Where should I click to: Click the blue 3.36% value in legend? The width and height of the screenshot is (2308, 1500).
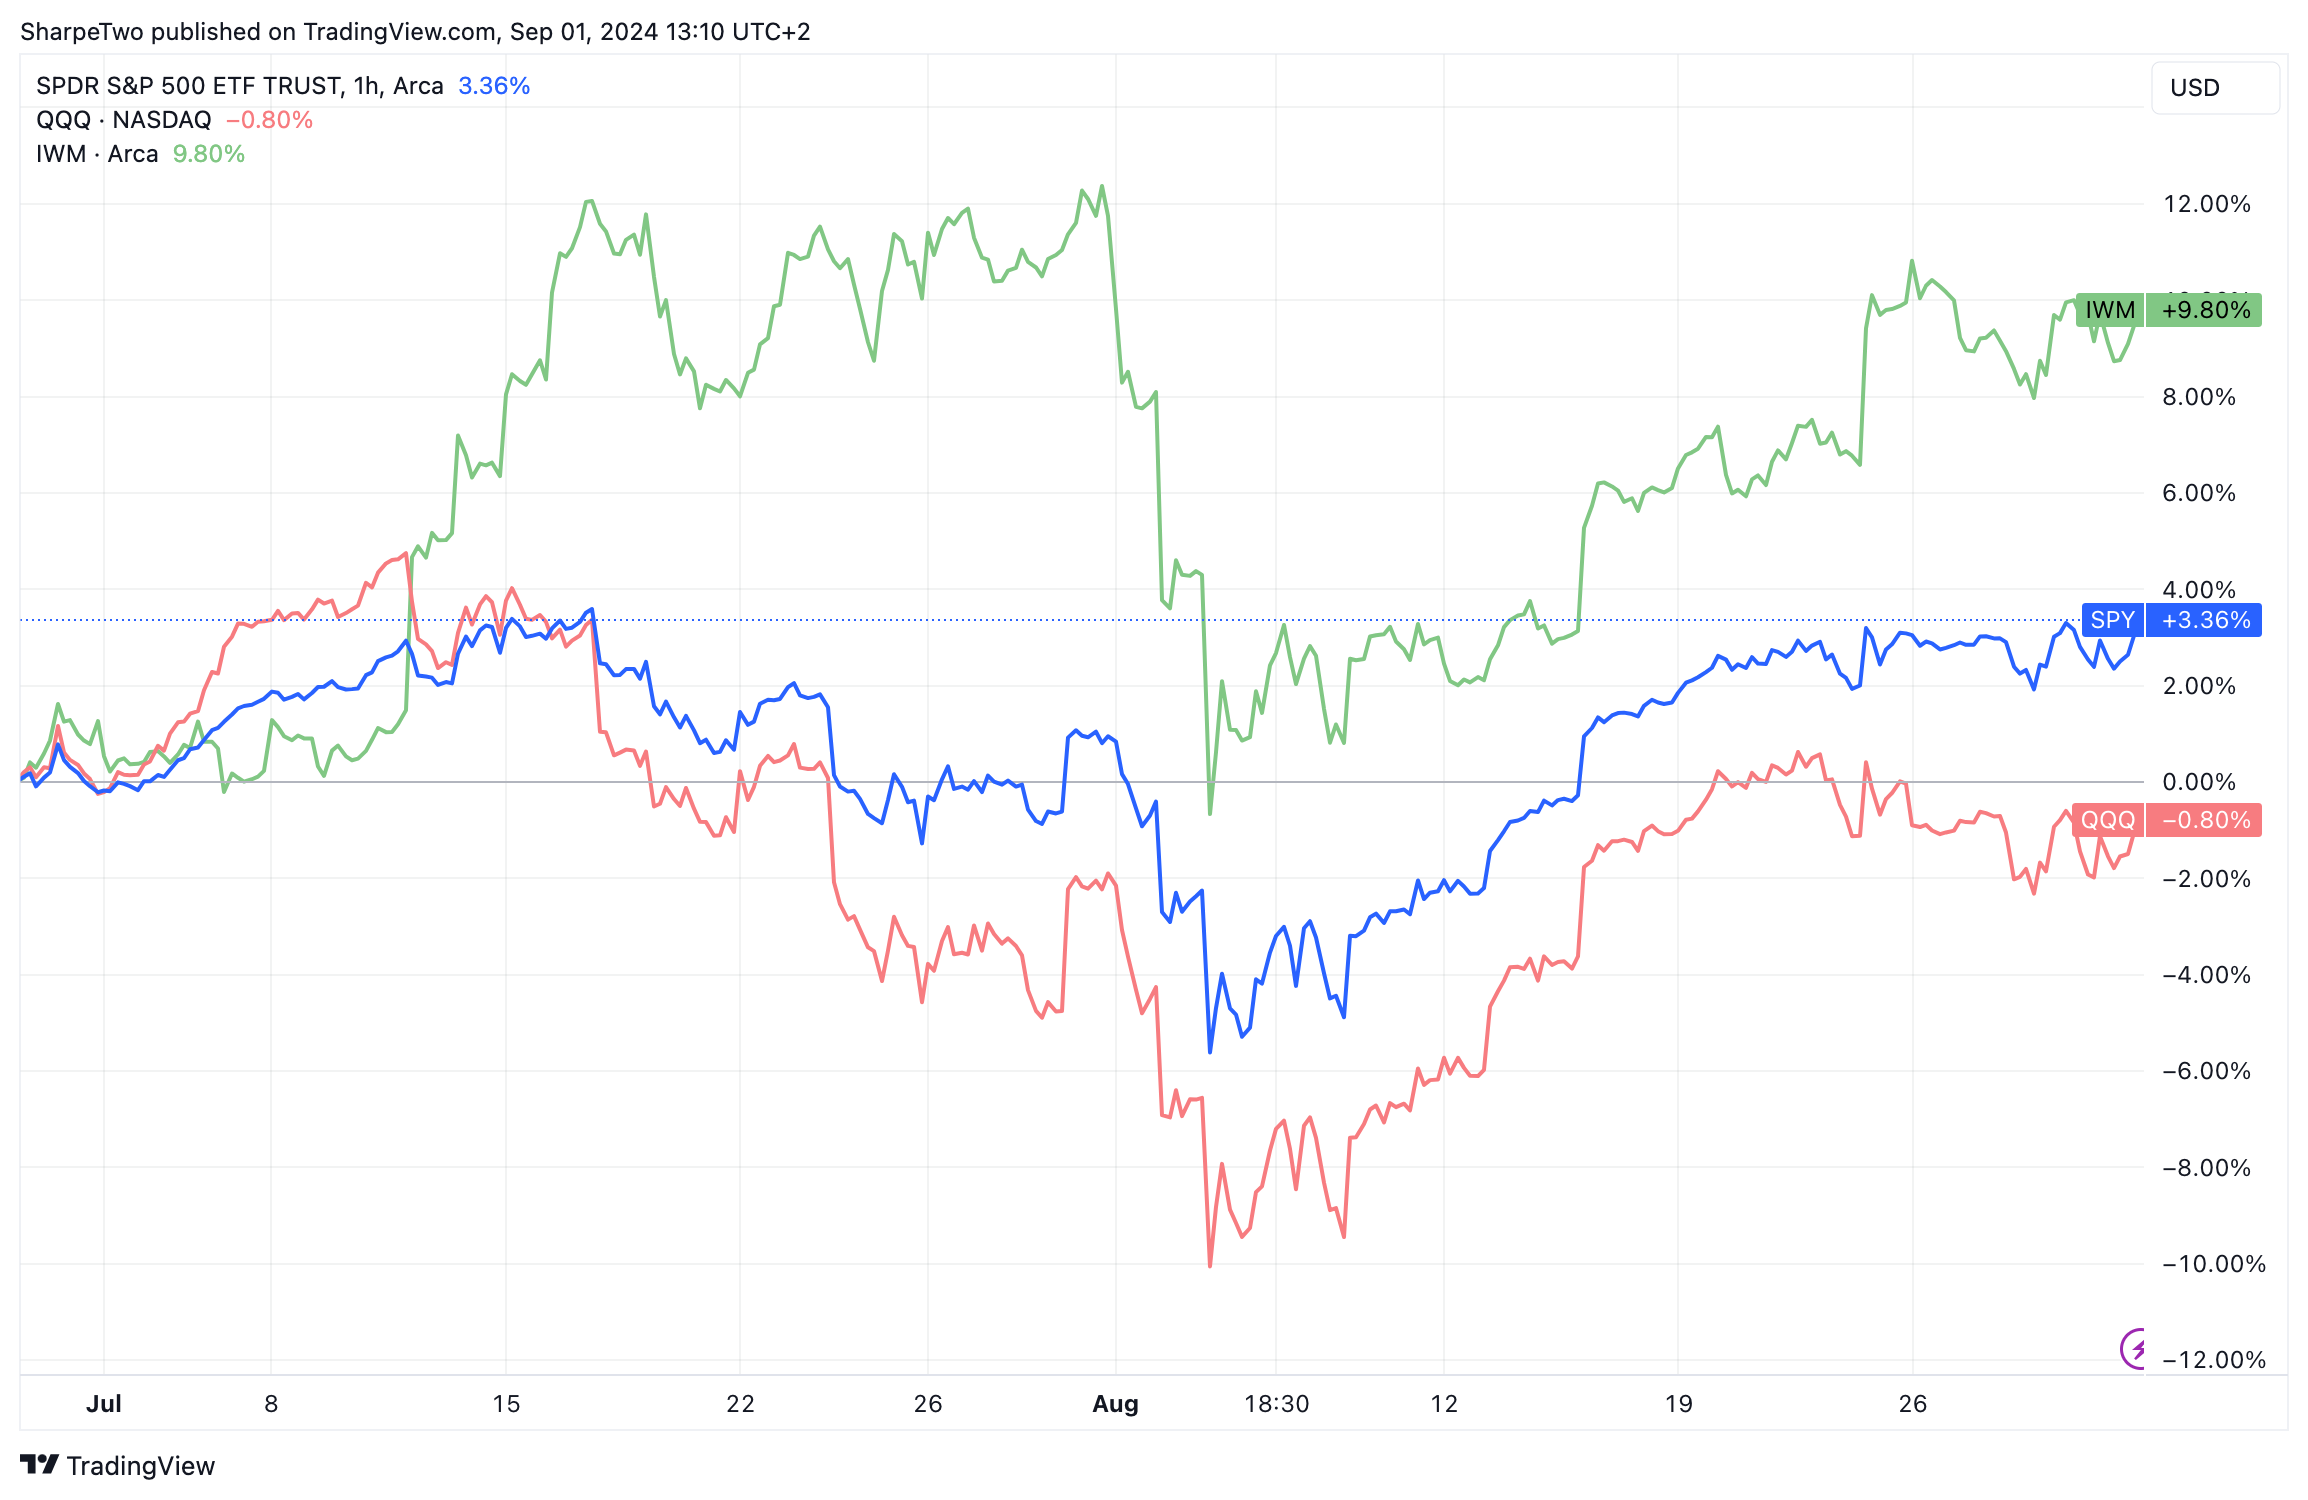pyautogui.click(x=494, y=86)
